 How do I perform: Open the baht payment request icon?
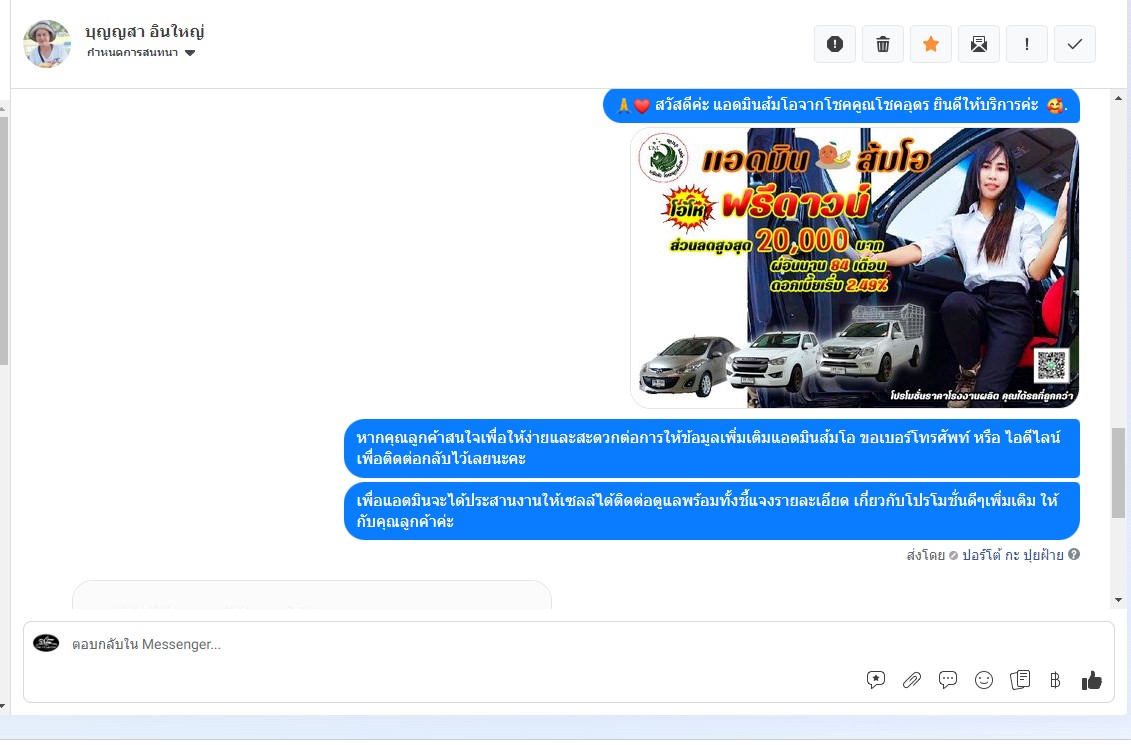tap(1055, 679)
